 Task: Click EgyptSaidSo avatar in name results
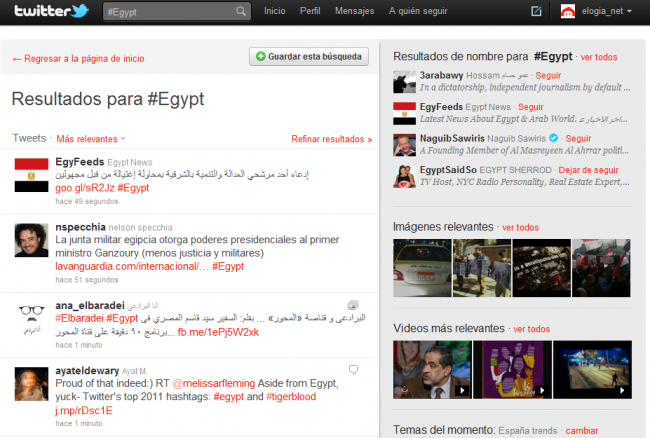tap(404, 177)
